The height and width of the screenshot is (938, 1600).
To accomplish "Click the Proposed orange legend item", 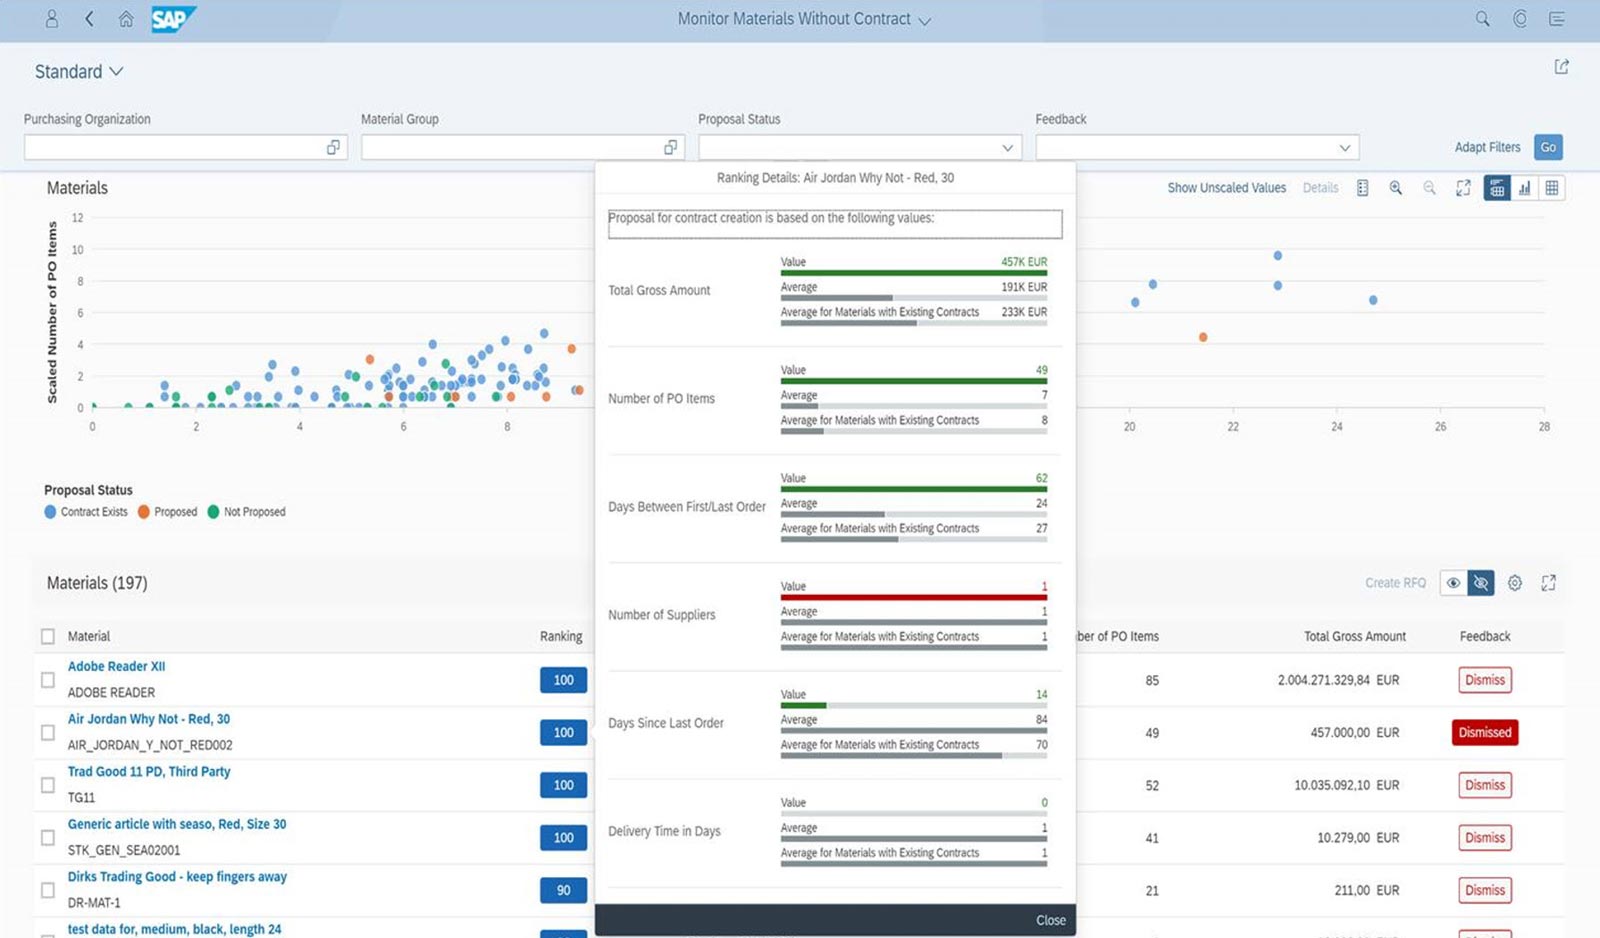I will point(167,512).
